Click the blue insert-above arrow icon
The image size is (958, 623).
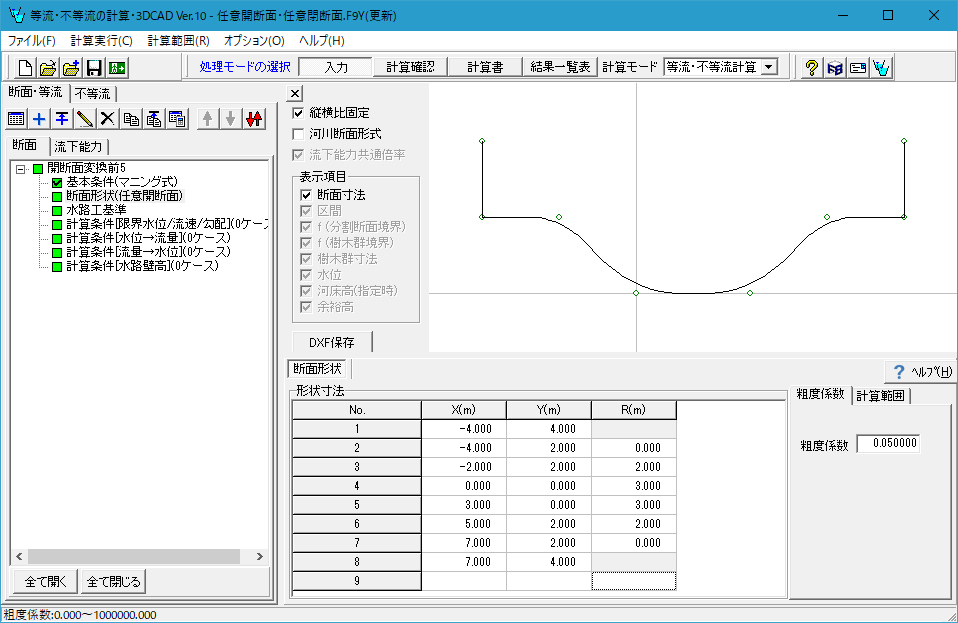click(62, 118)
